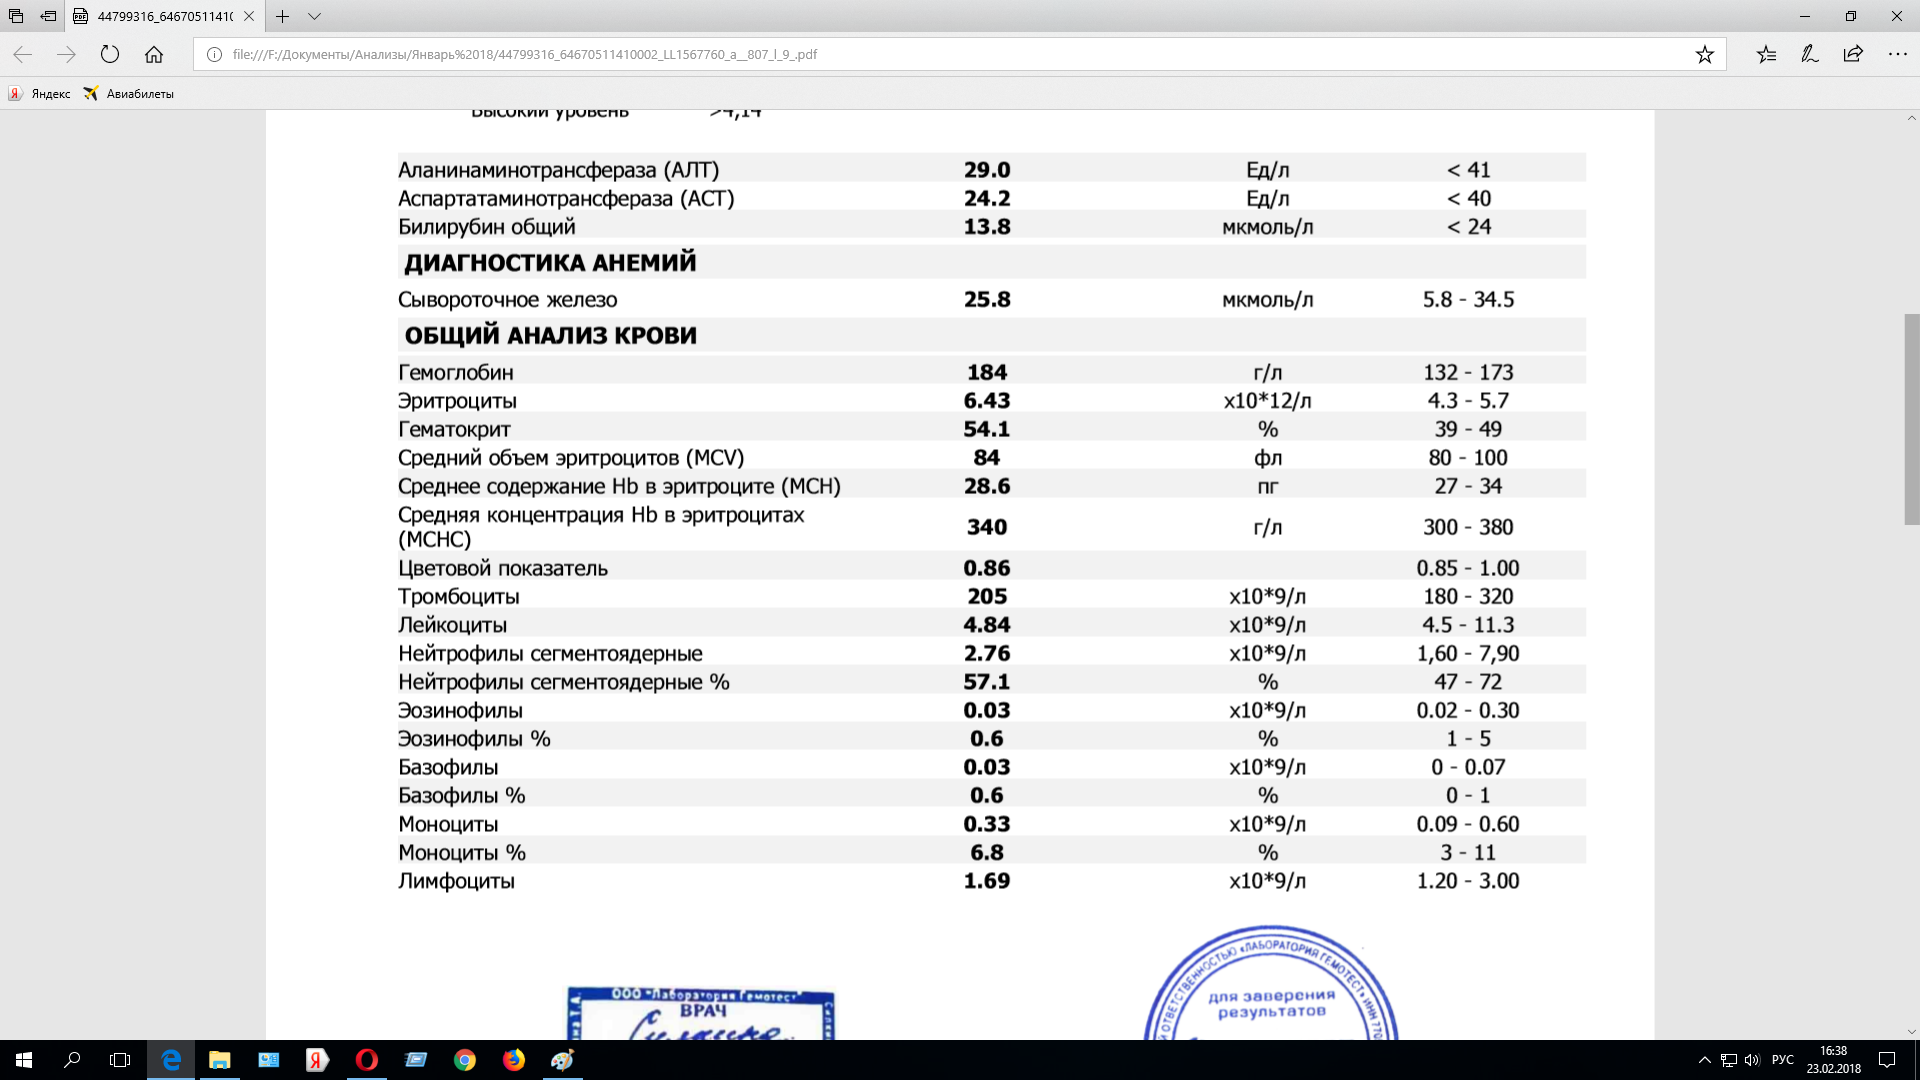
Task: Click the Add notes pen icon
Action: tap(1810, 55)
